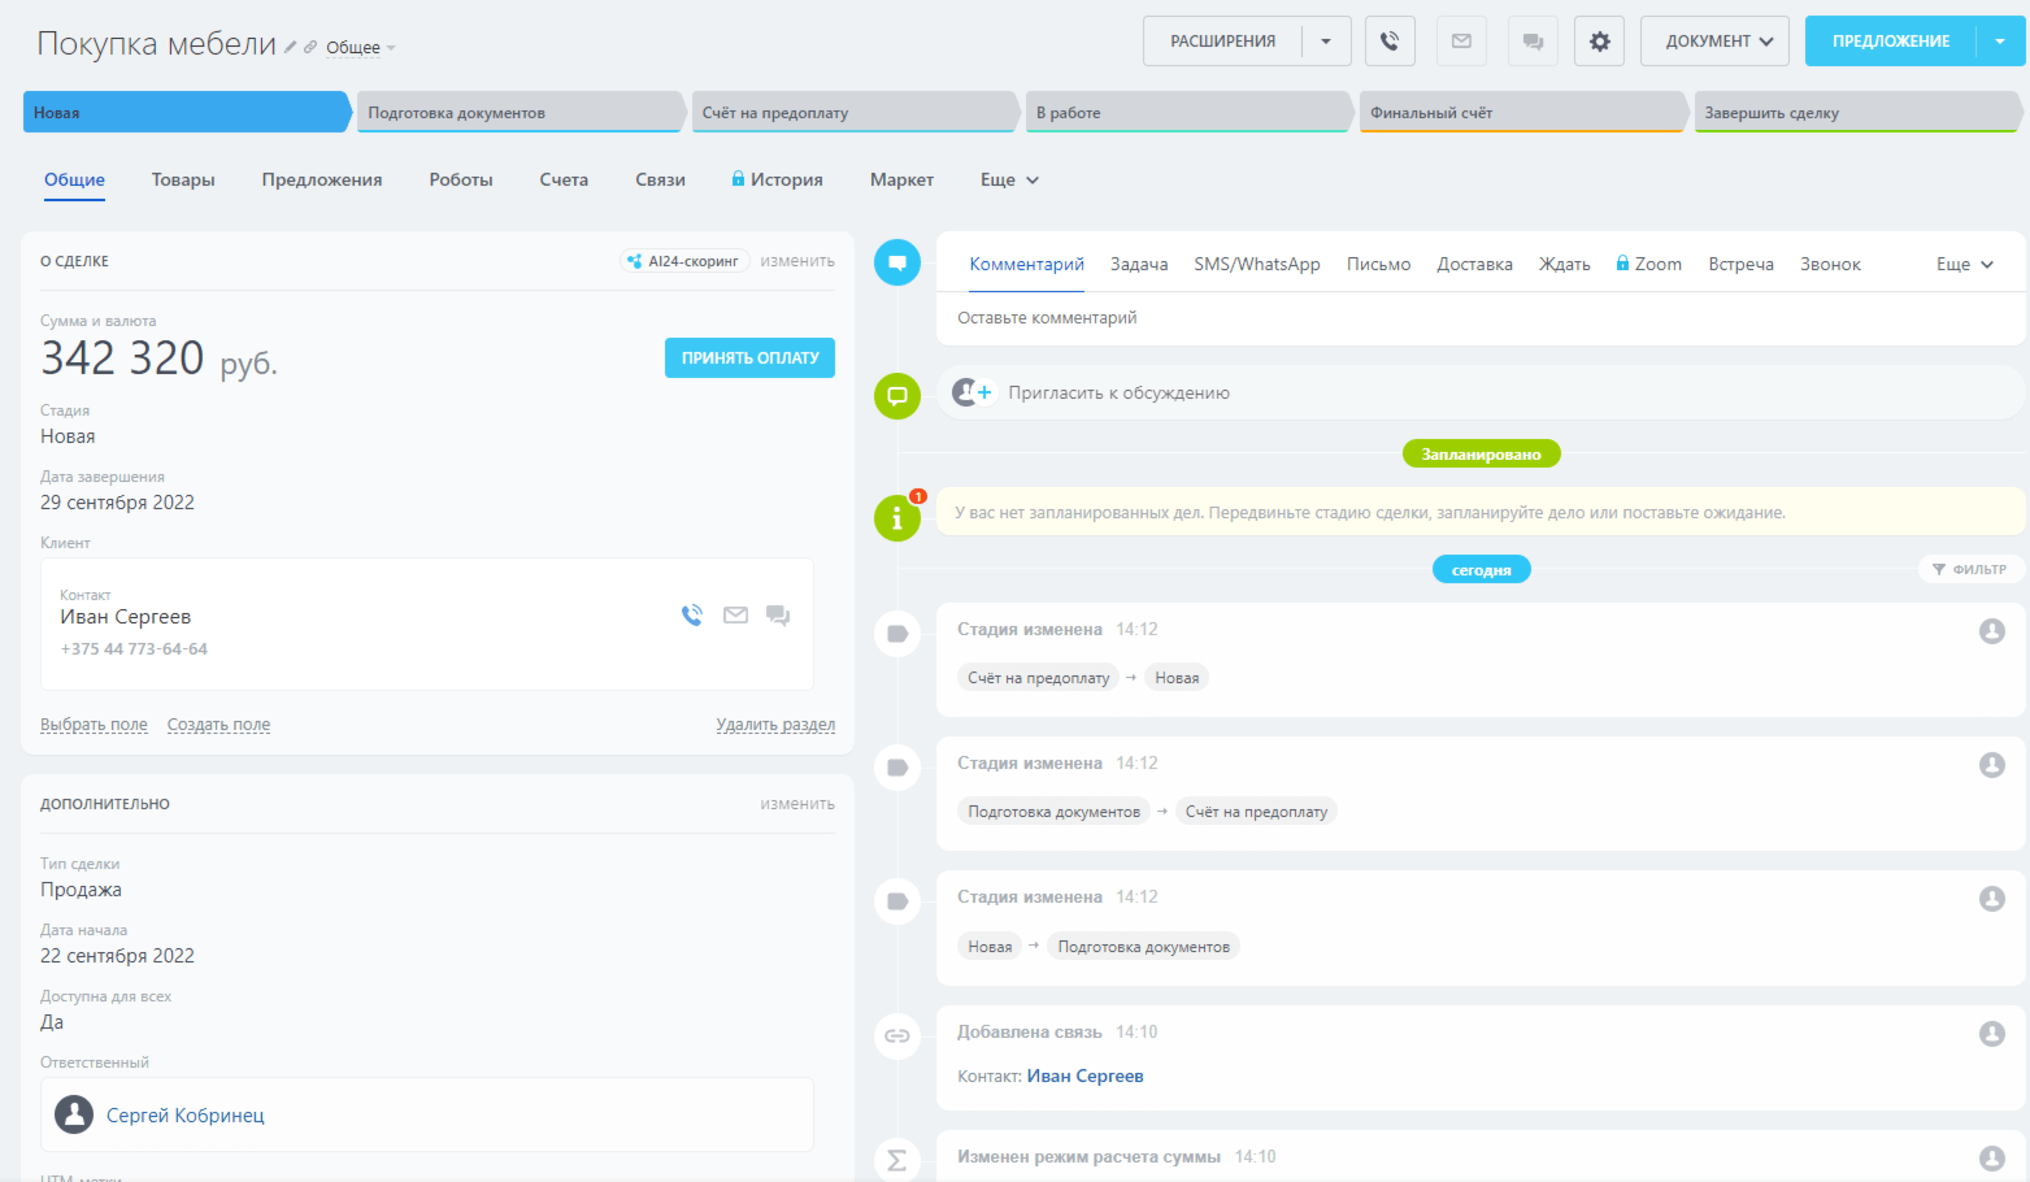Select the Ждать timeline tab
This screenshot has width=2030, height=1182.
pos(1564,264)
